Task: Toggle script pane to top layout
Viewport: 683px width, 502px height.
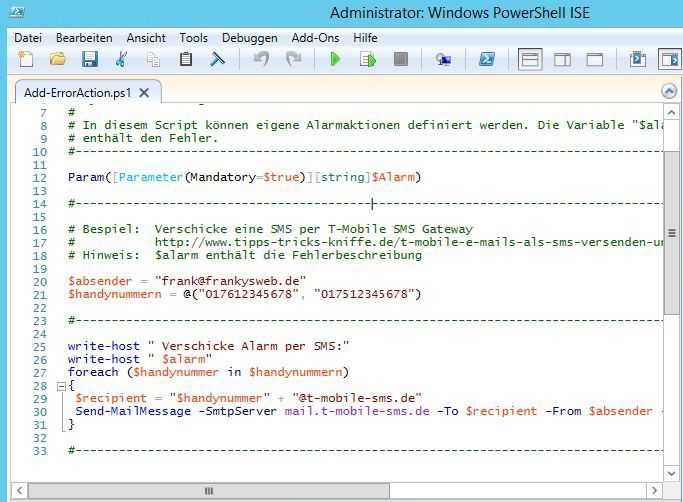Action: (530, 60)
